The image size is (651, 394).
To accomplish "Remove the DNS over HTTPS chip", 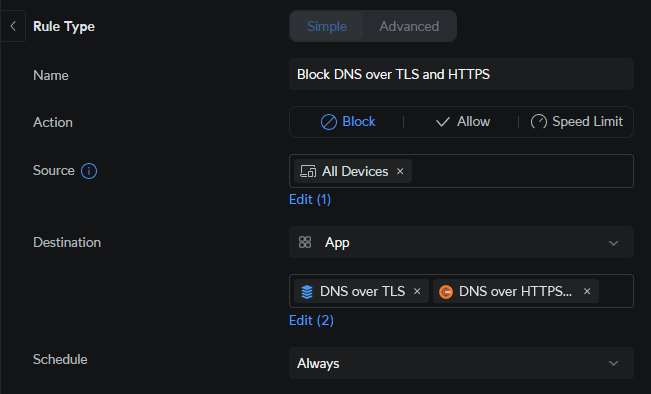I will tap(587, 291).
